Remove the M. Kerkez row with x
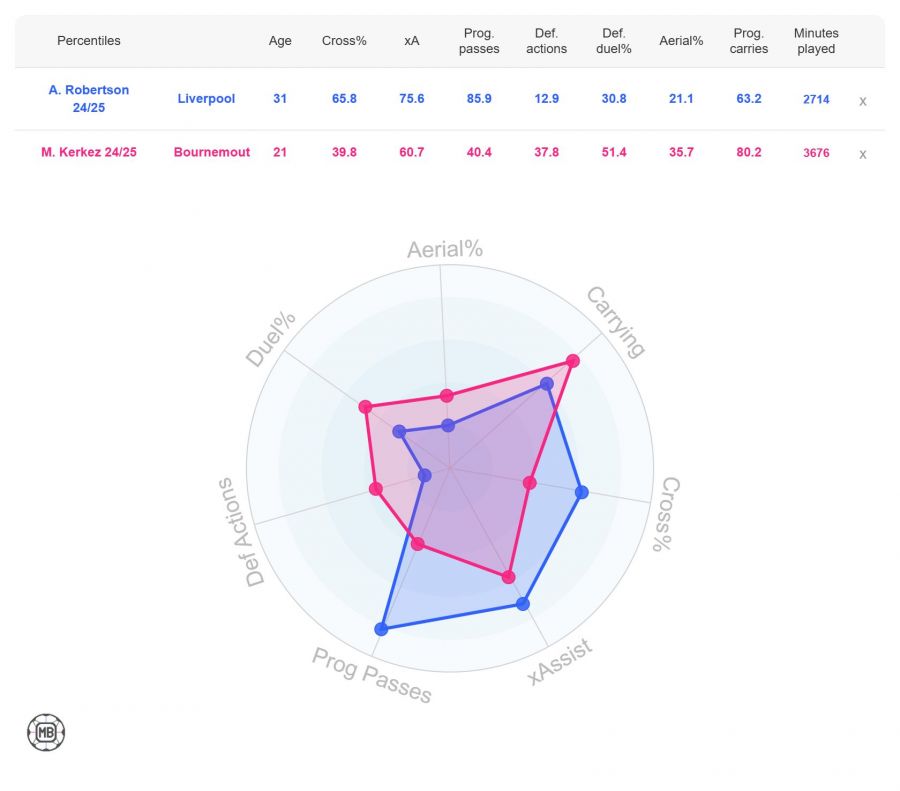900x791 pixels. [x=862, y=153]
